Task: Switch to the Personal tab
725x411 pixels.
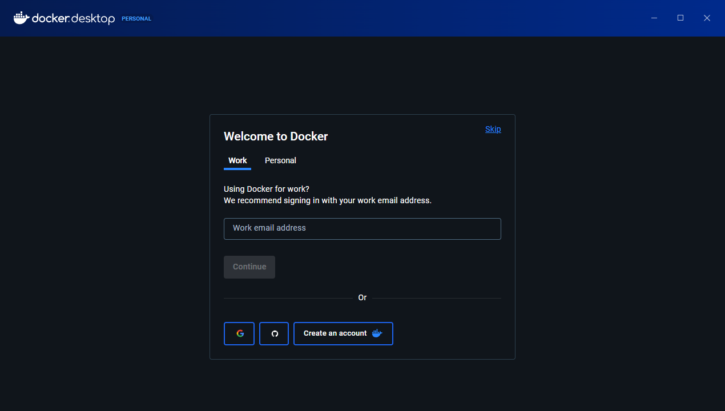Action: coord(280,160)
